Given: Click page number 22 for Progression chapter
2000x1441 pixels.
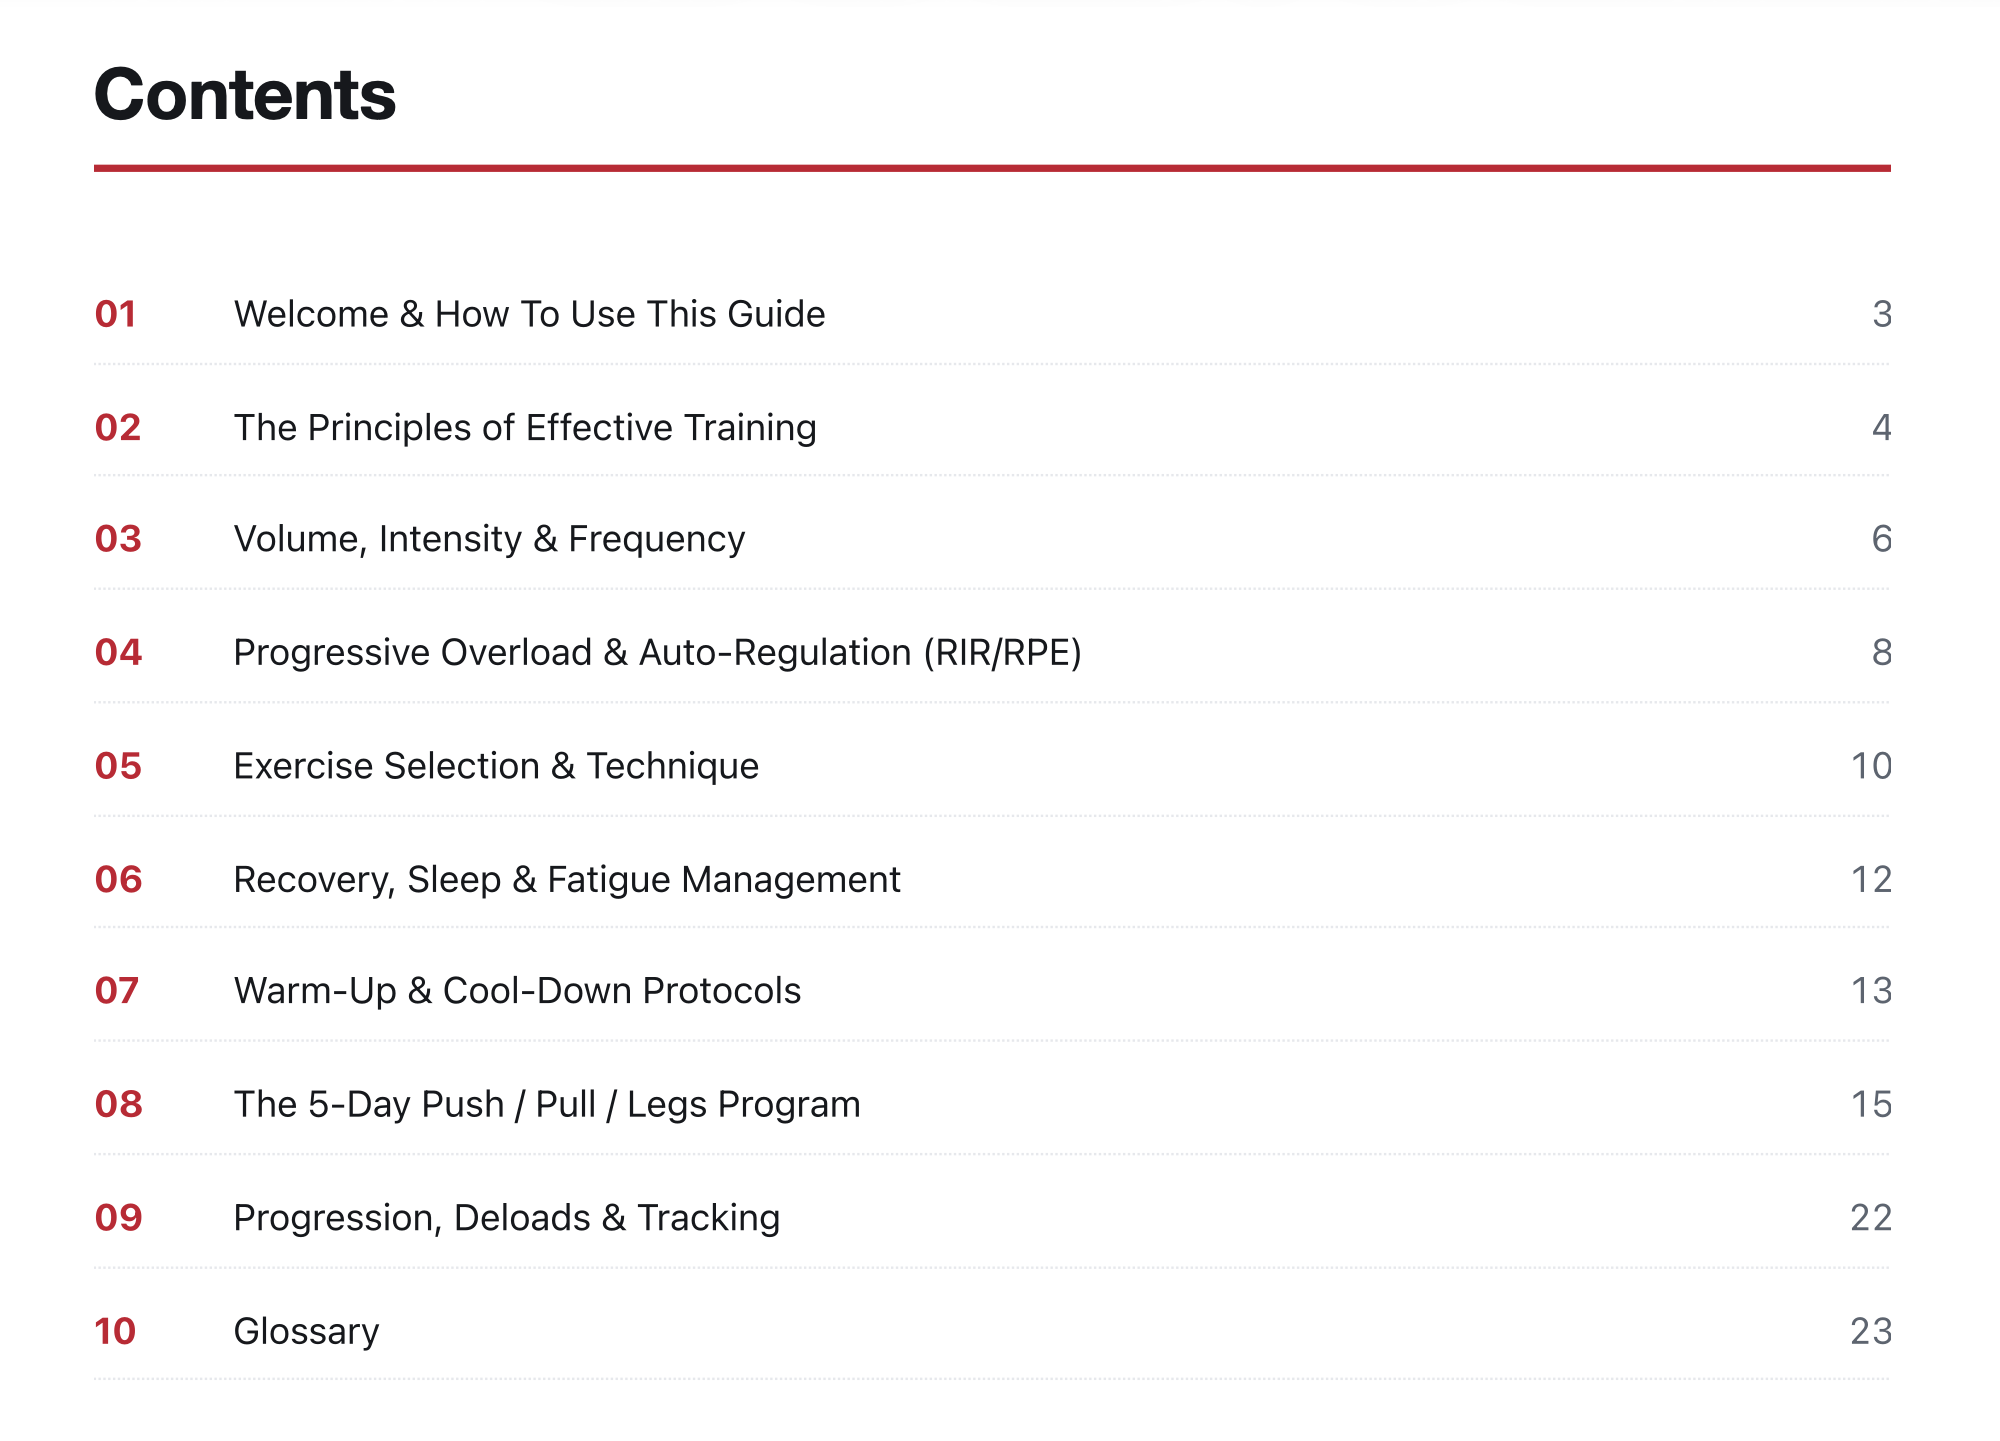Looking at the screenshot, I should (1871, 1218).
